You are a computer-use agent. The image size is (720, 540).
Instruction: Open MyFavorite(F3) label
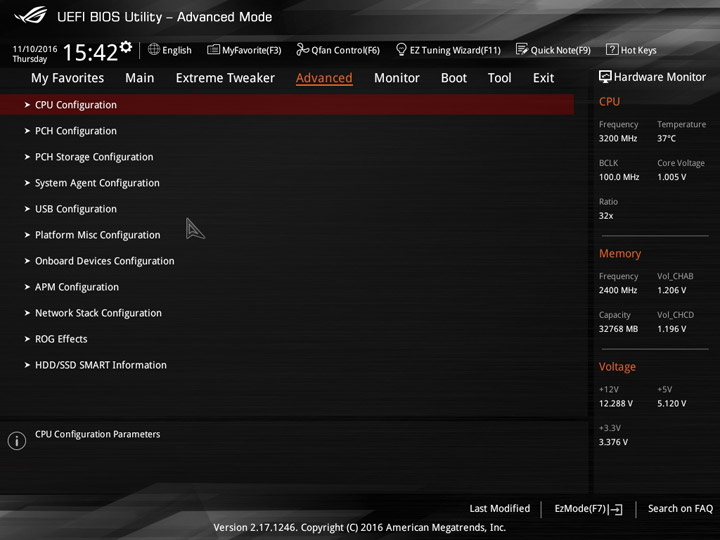(252, 50)
